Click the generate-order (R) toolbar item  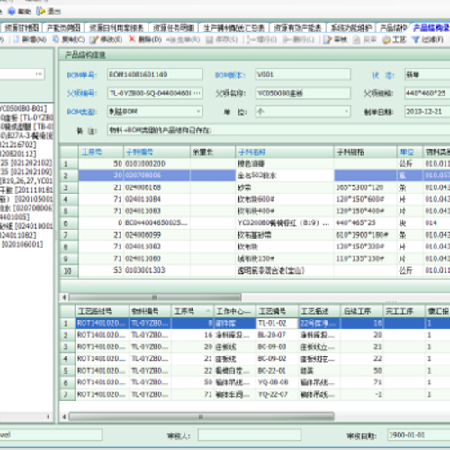[x=183, y=40]
